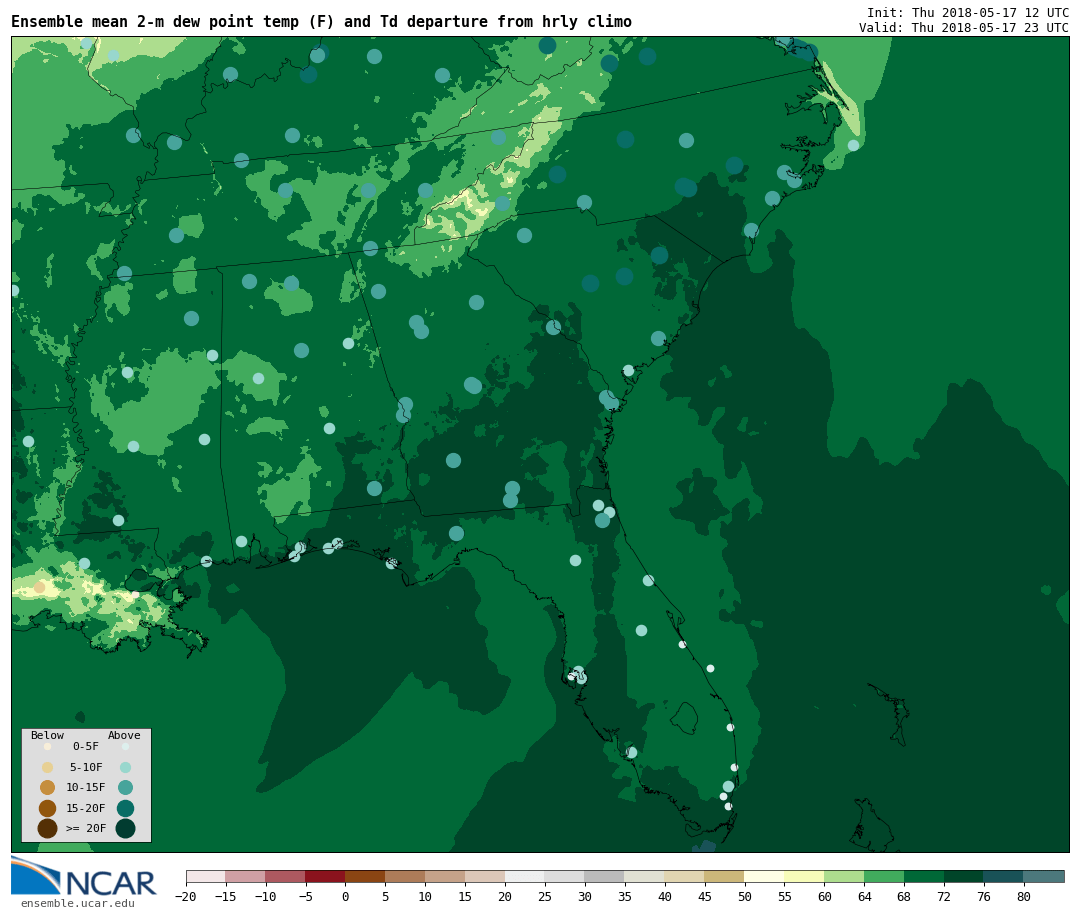
Task: Click the '64' colorbar tick label
Action: coord(864,896)
